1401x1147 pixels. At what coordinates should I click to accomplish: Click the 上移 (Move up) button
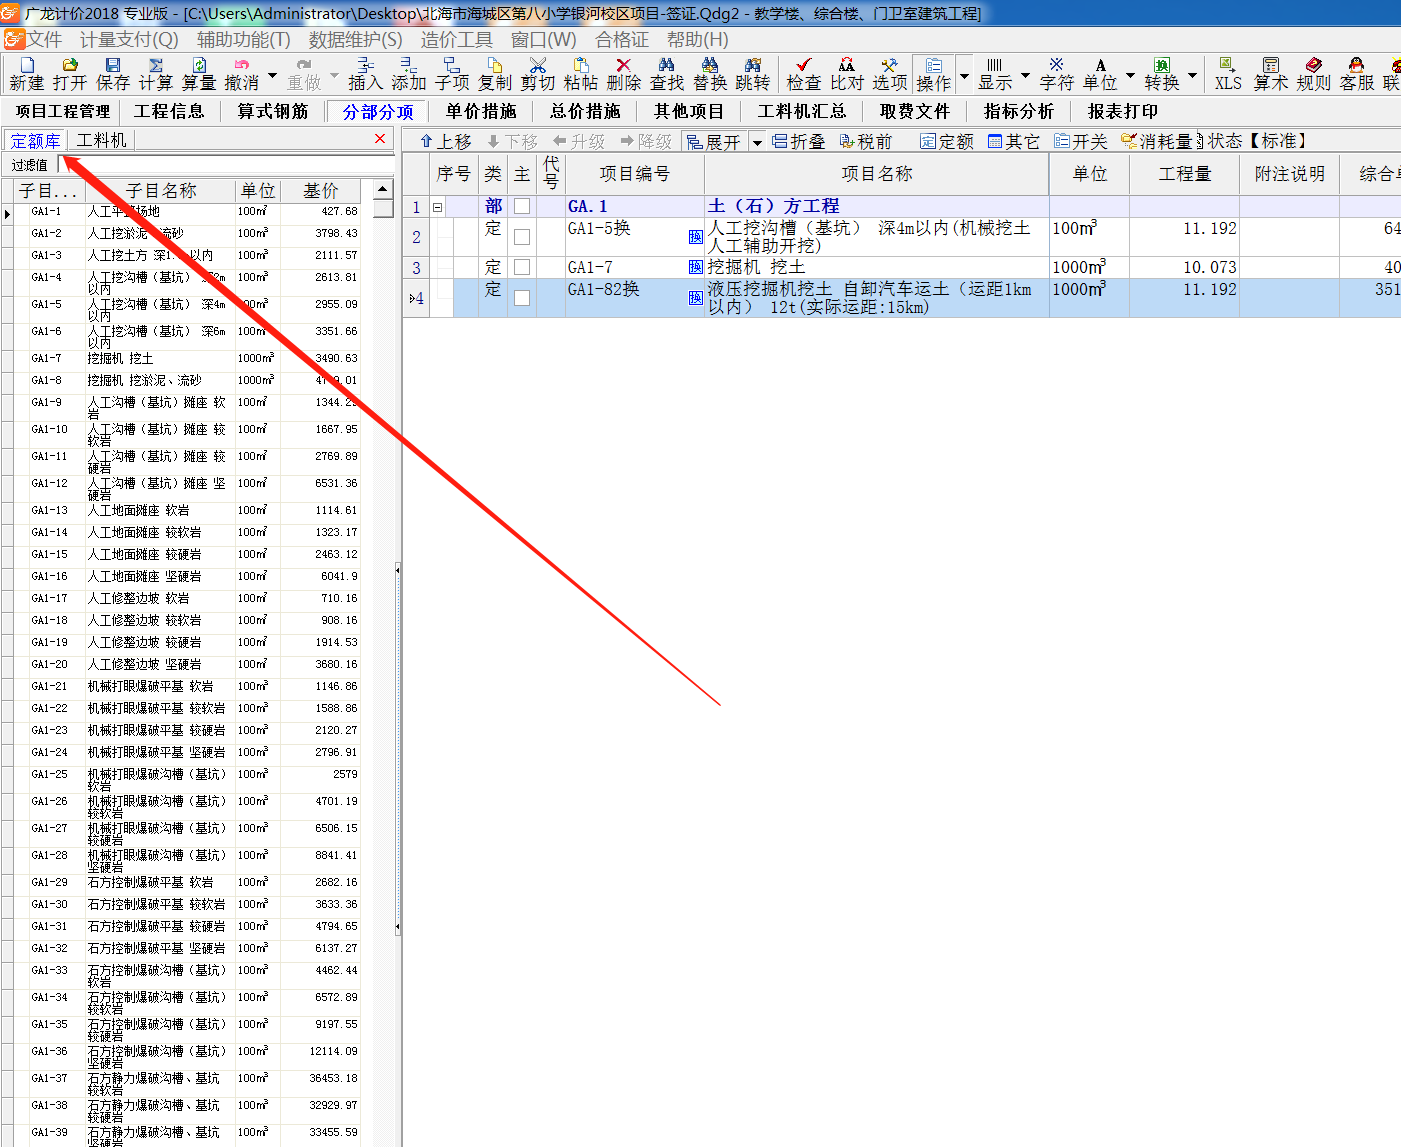pyautogui.click(x=445, y=142)
